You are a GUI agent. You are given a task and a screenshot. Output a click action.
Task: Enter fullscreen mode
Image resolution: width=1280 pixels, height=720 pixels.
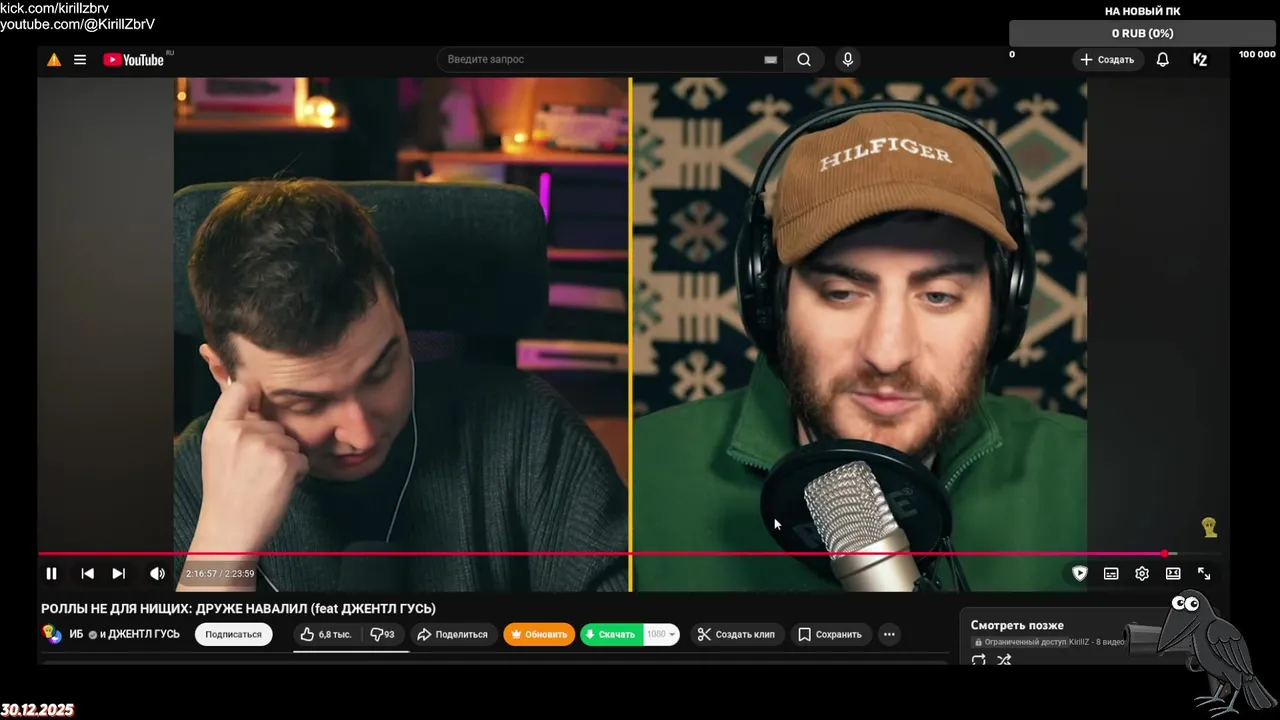[1204, 573]
